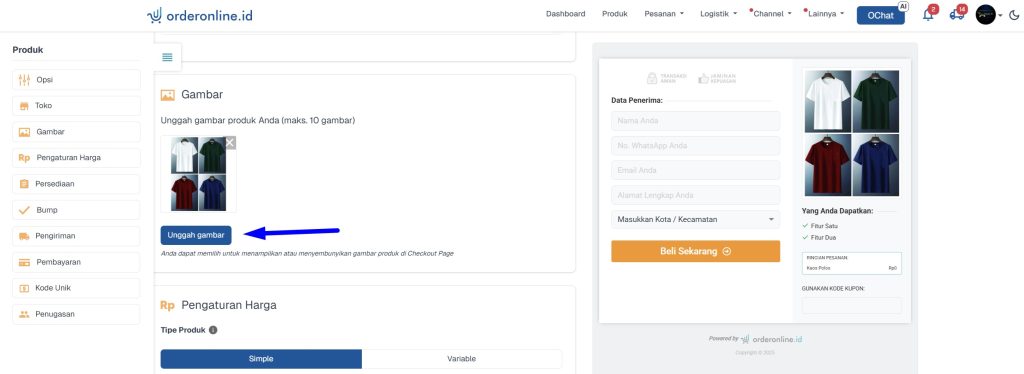1024x374 pixels.
Task: Click the delivery truck icon in header
Action: pyautogui.click(x=957, y=14)
